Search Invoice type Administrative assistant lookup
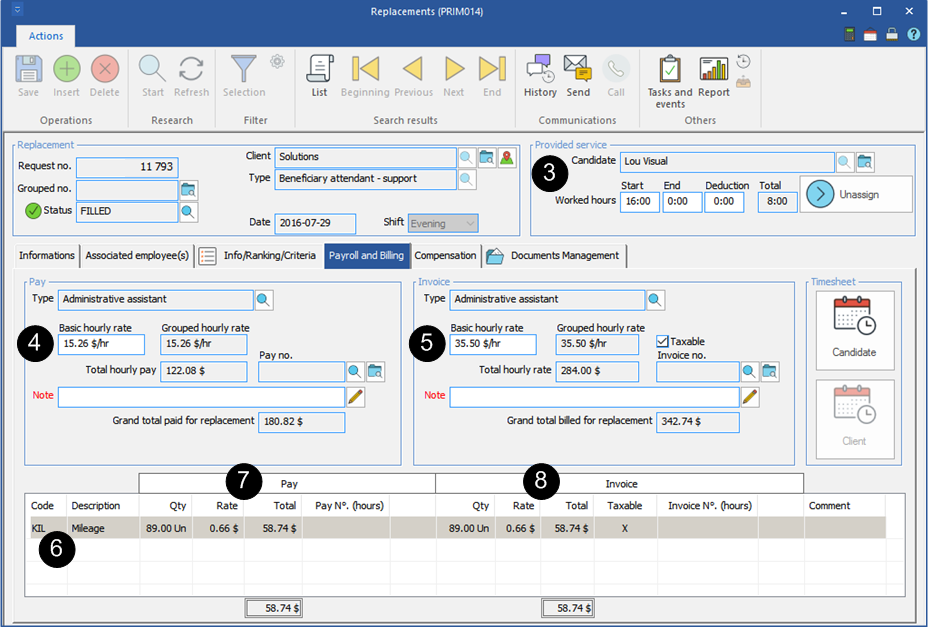 coord(655,300)
